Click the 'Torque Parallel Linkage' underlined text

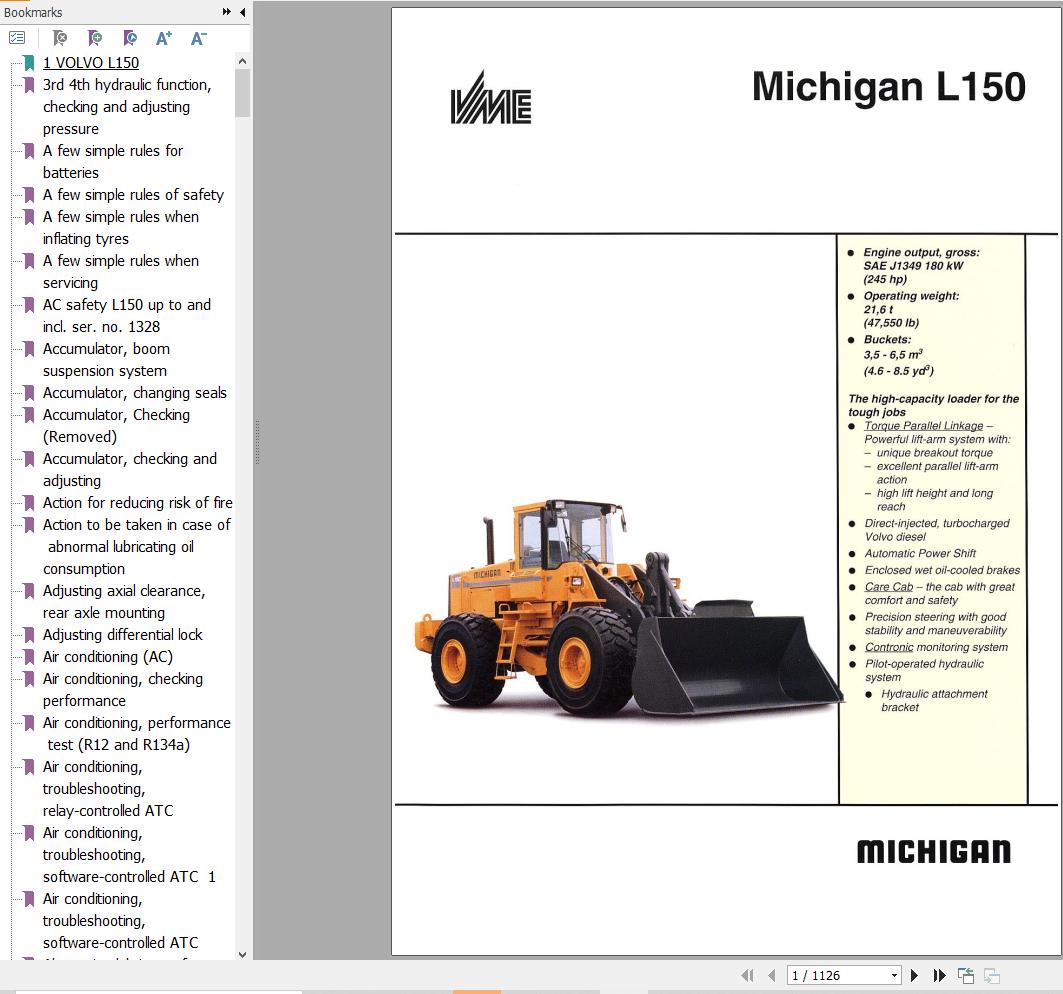pyautogui.click(x=923, y=425)
